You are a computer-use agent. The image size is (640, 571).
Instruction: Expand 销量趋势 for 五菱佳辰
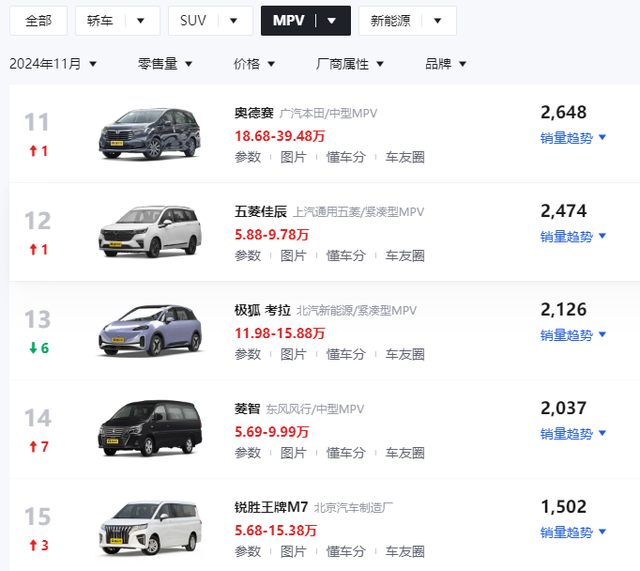tap(573, 237)
